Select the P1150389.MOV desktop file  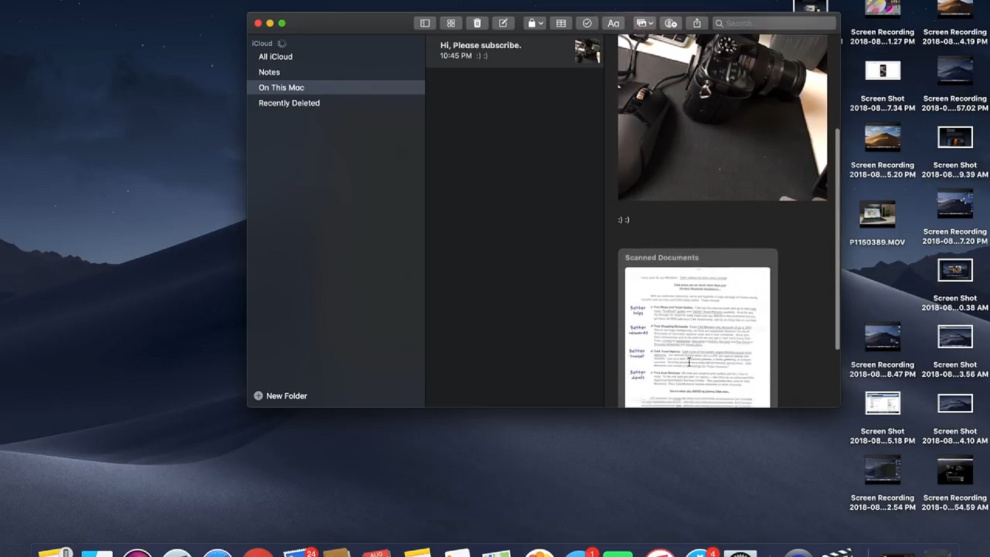pyautogui.click(x=877, y=215)
